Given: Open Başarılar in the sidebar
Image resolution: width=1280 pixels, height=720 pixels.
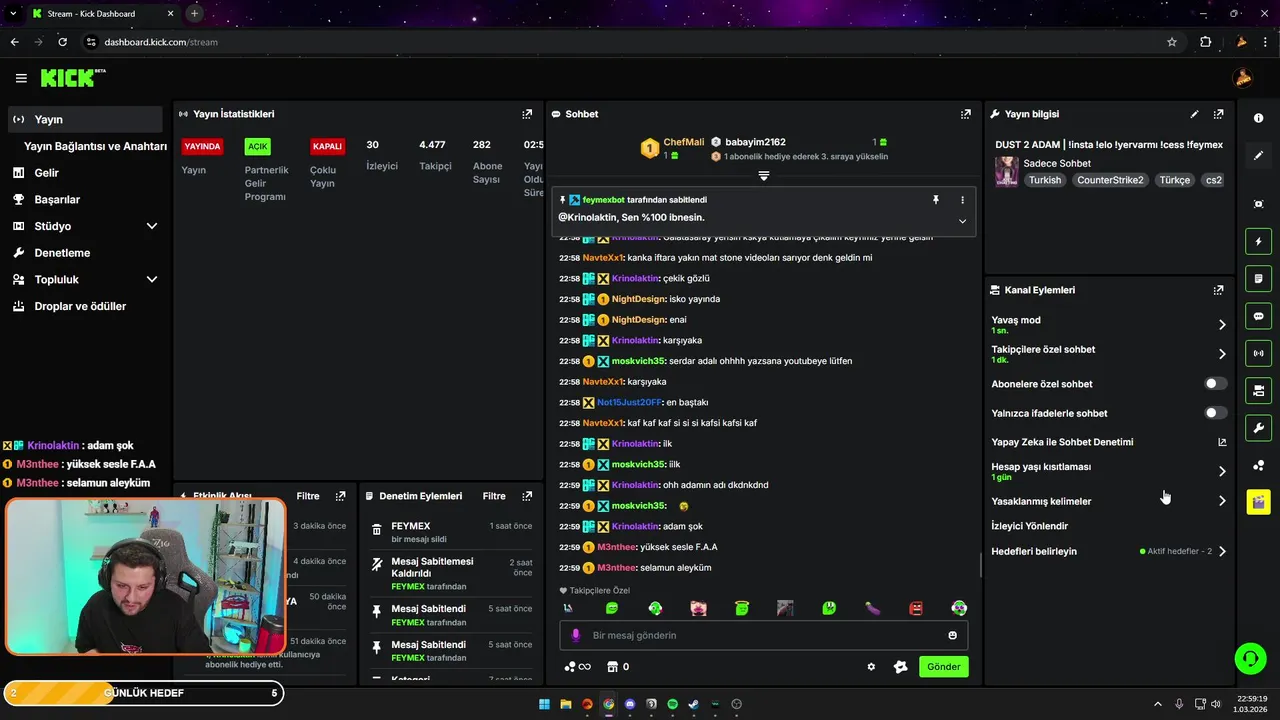Looking at the screenshot, I should point(85,200).
